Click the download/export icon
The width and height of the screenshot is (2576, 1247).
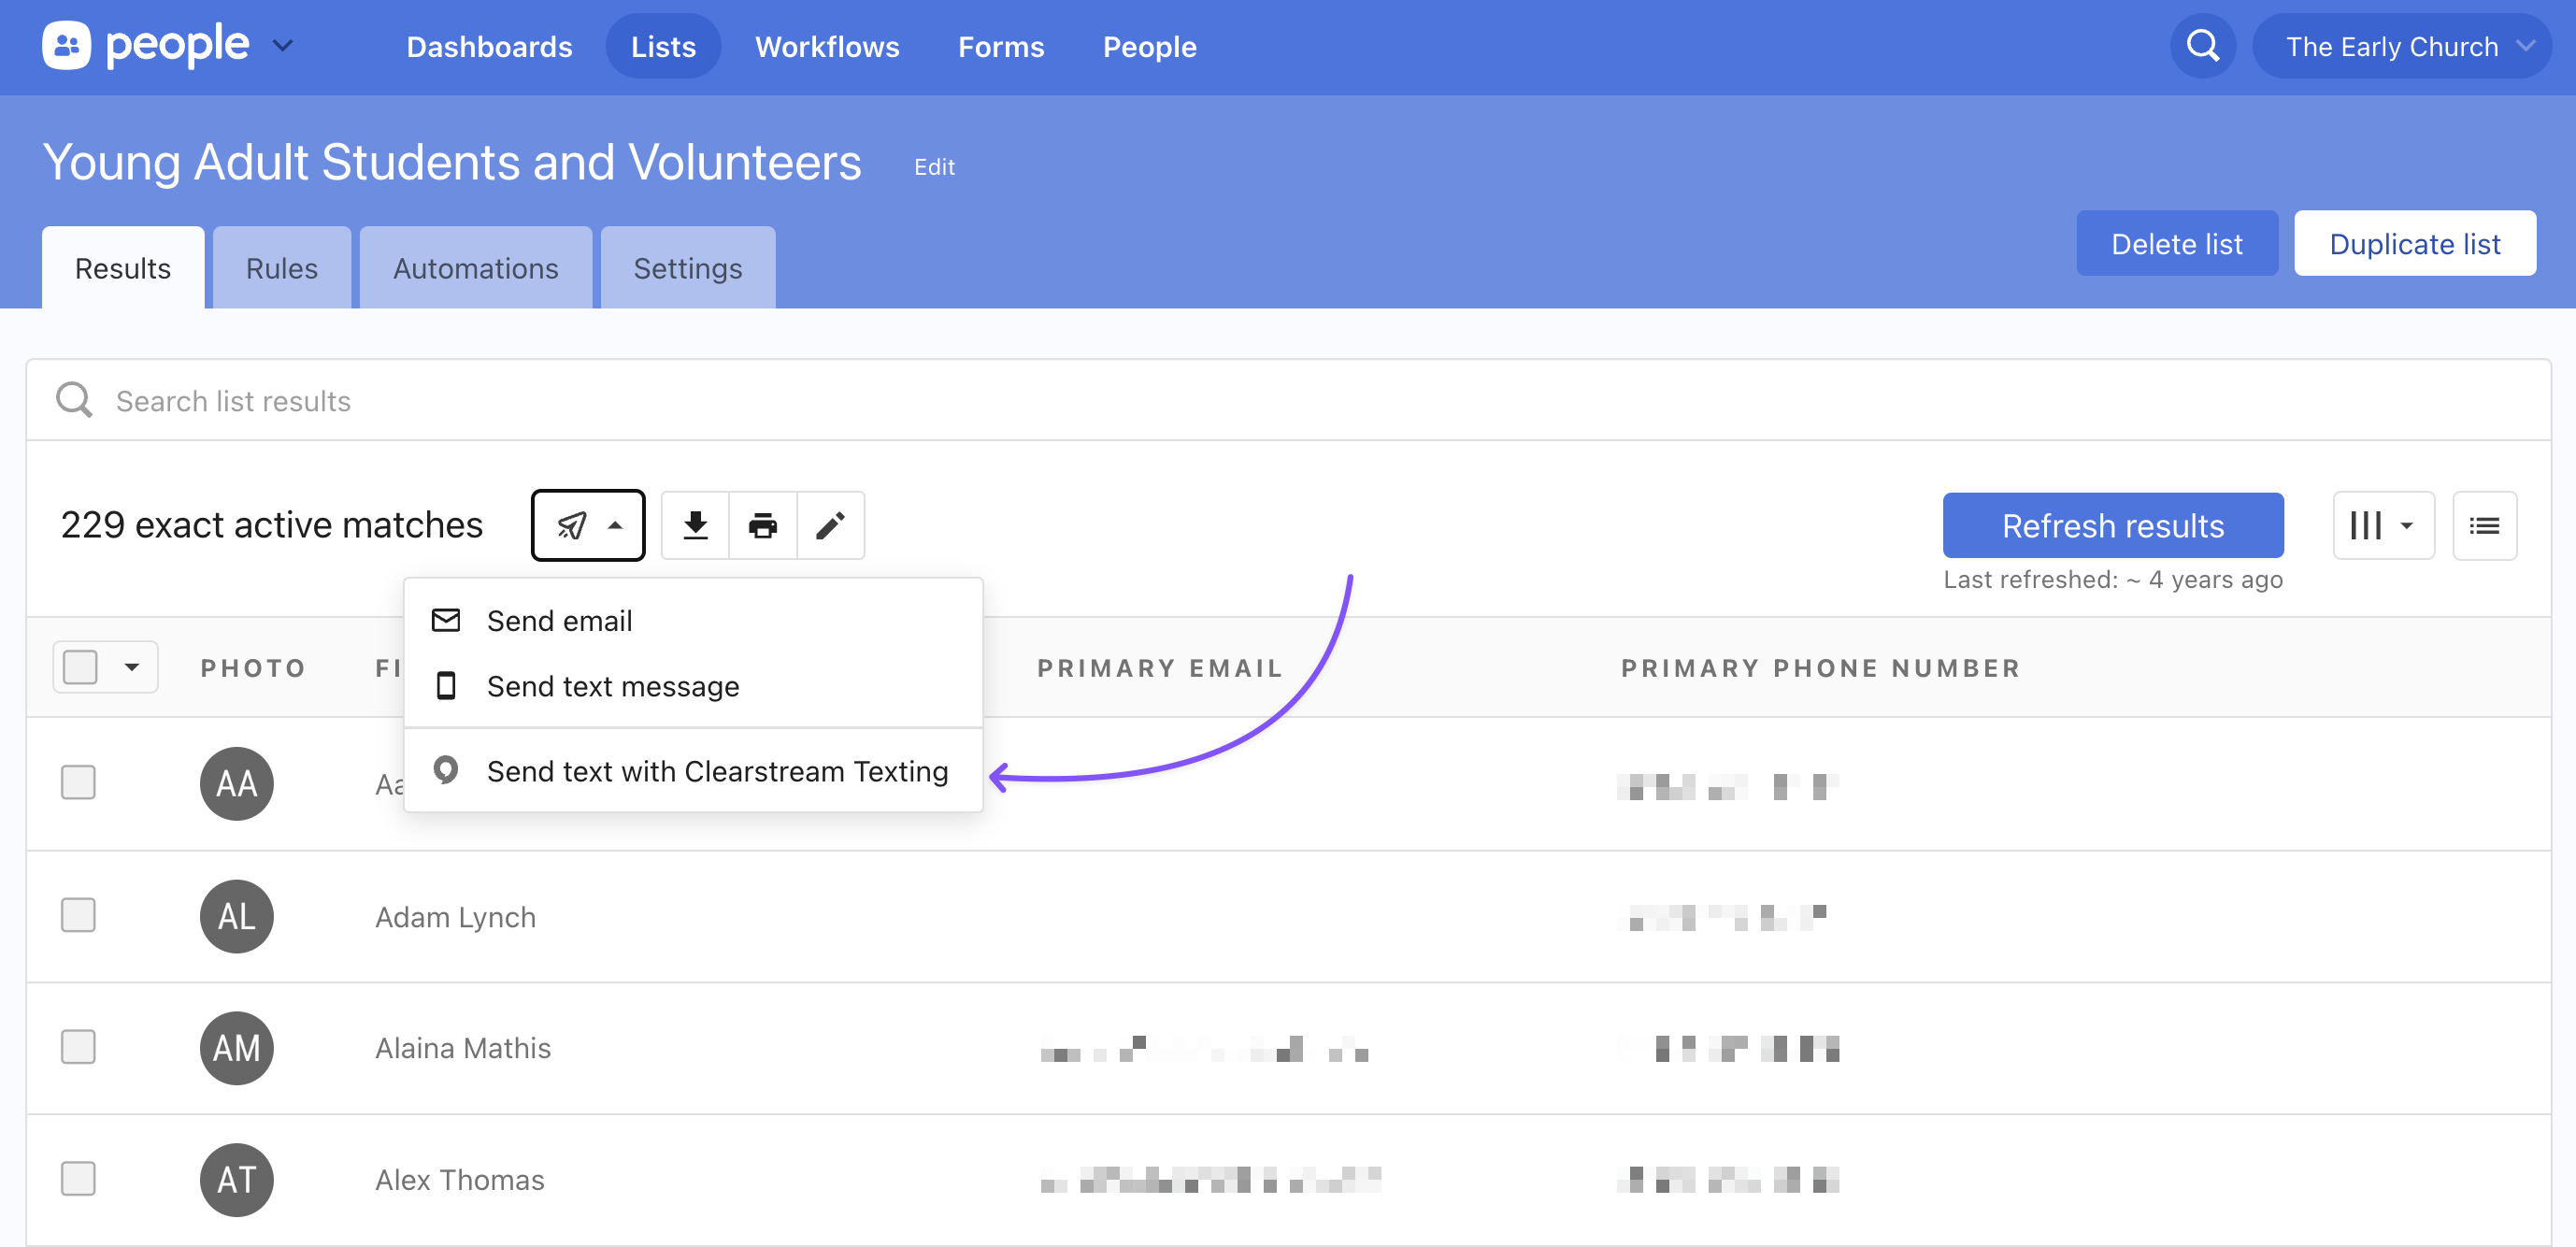click(x=694, y=524)
